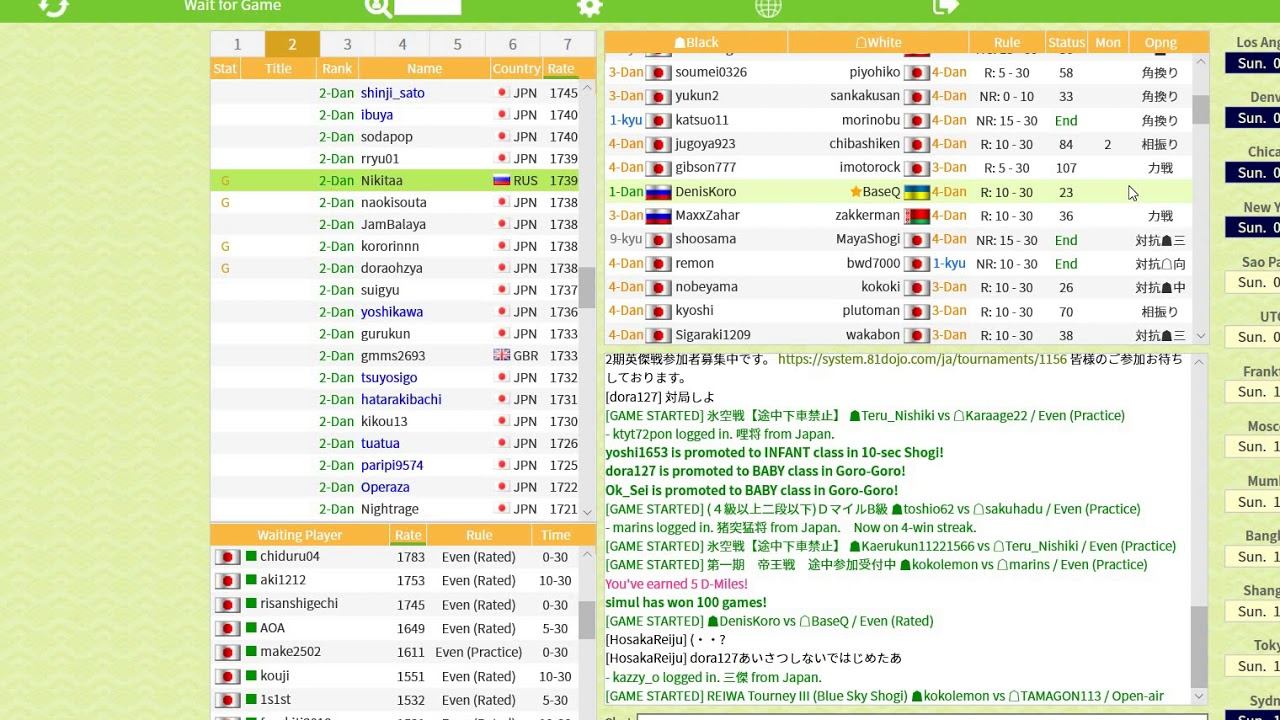Click the refresh icon in top bar
Screen dimensions: 1280x720
tap(53, 7)
